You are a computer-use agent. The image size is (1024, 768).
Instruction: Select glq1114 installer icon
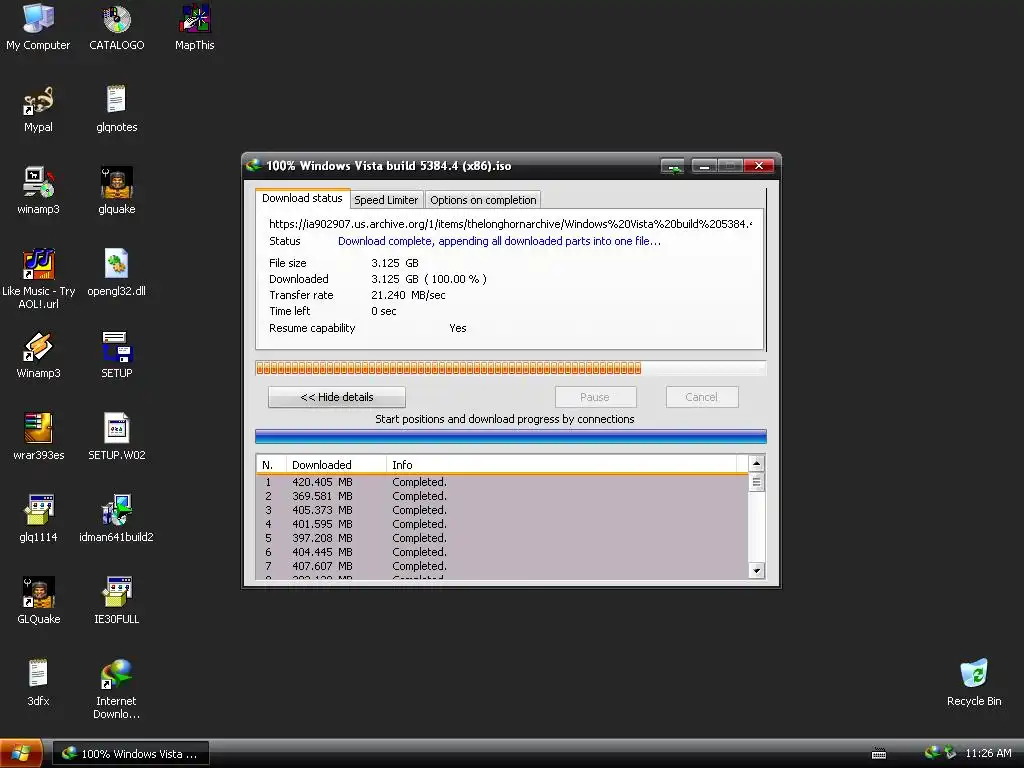38,519
